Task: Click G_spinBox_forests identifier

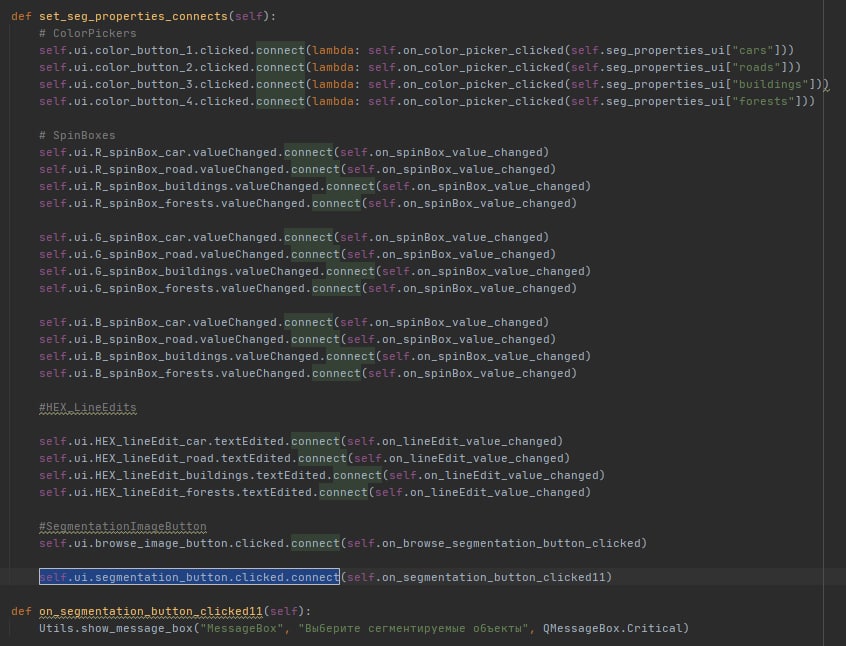Action: (154, 288)
